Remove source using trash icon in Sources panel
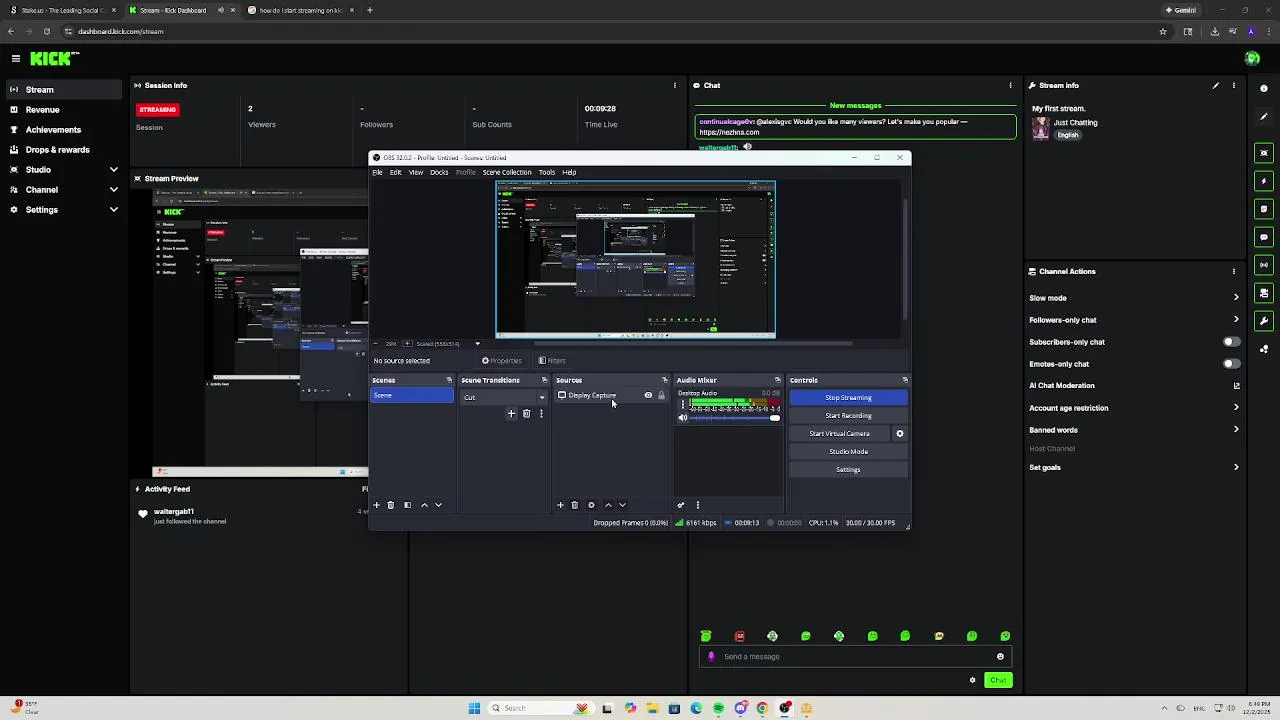 point(574,505)
